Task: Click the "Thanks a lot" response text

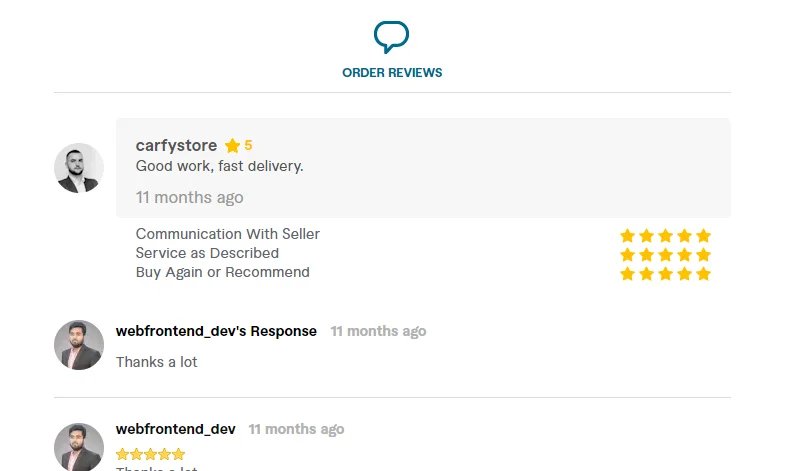Action: point(157,362)
